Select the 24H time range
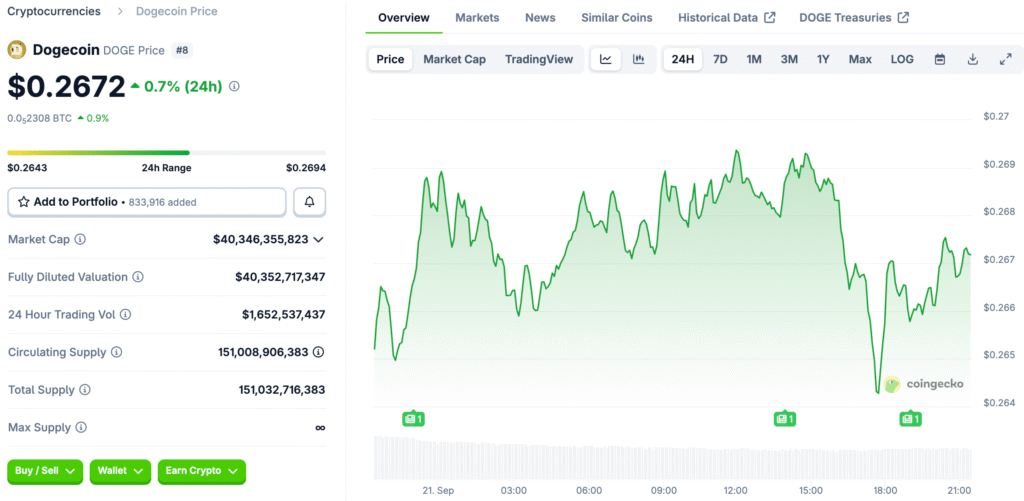Viewport: 1024px width, 501px height. [x=682, y=59]
